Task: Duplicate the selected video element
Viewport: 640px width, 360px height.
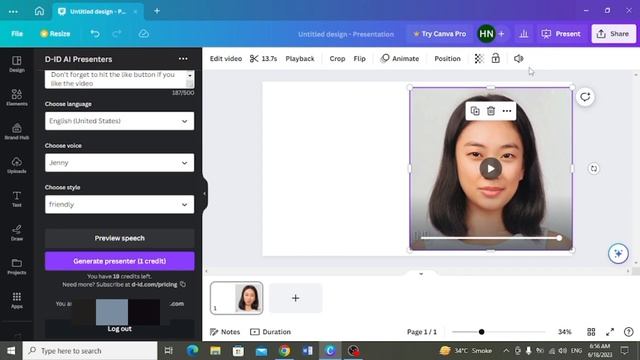Action: click(x=475, y=111)
